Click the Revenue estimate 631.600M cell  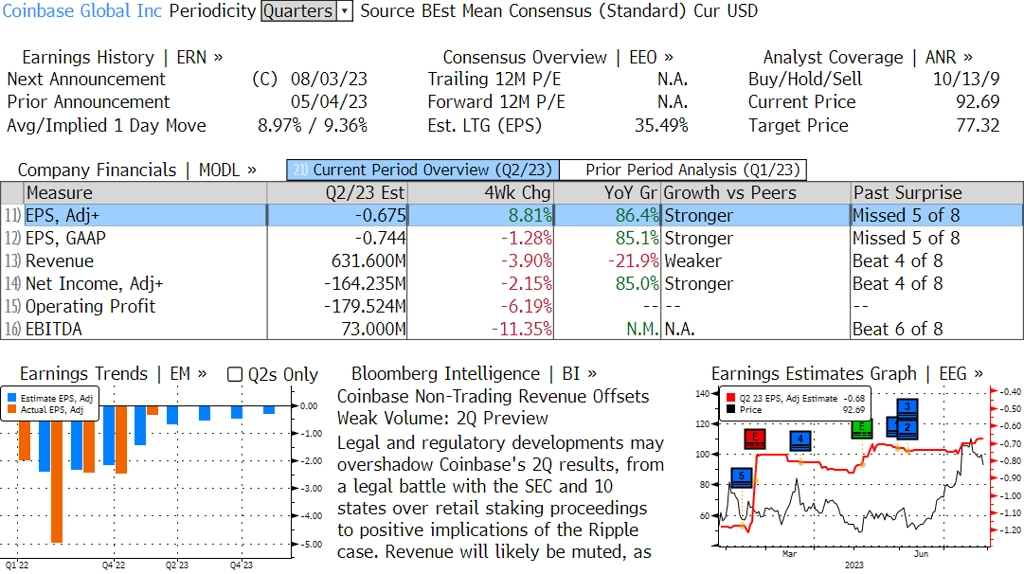click(x=368, y=261)
